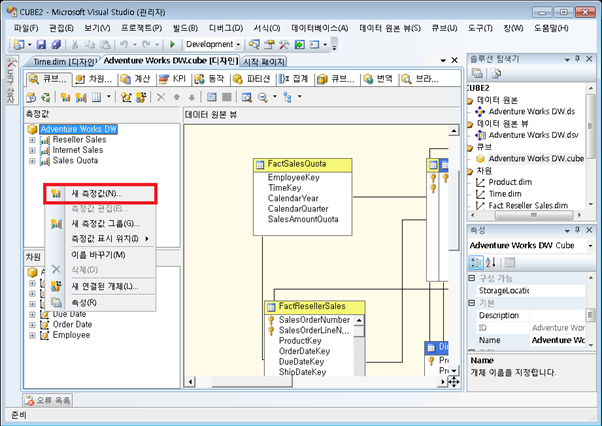
Task: Open the 오류 목록 panel button
Action: [x=48, y=401]
